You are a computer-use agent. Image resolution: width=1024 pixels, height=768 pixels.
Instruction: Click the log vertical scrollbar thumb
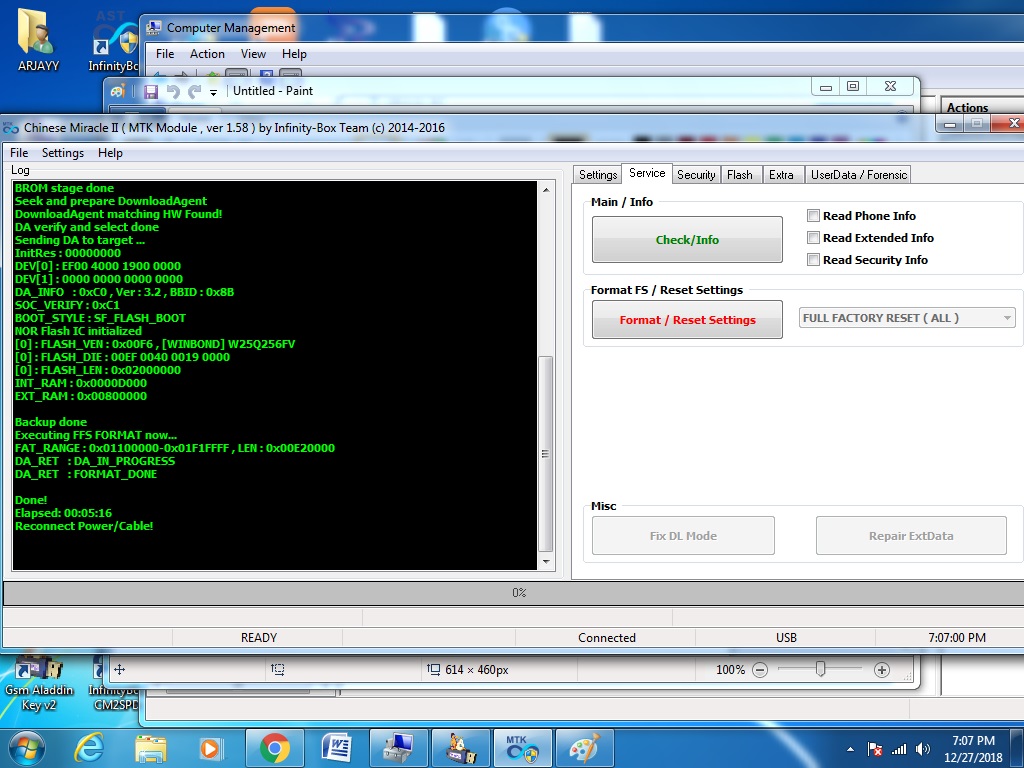[546, 454]
